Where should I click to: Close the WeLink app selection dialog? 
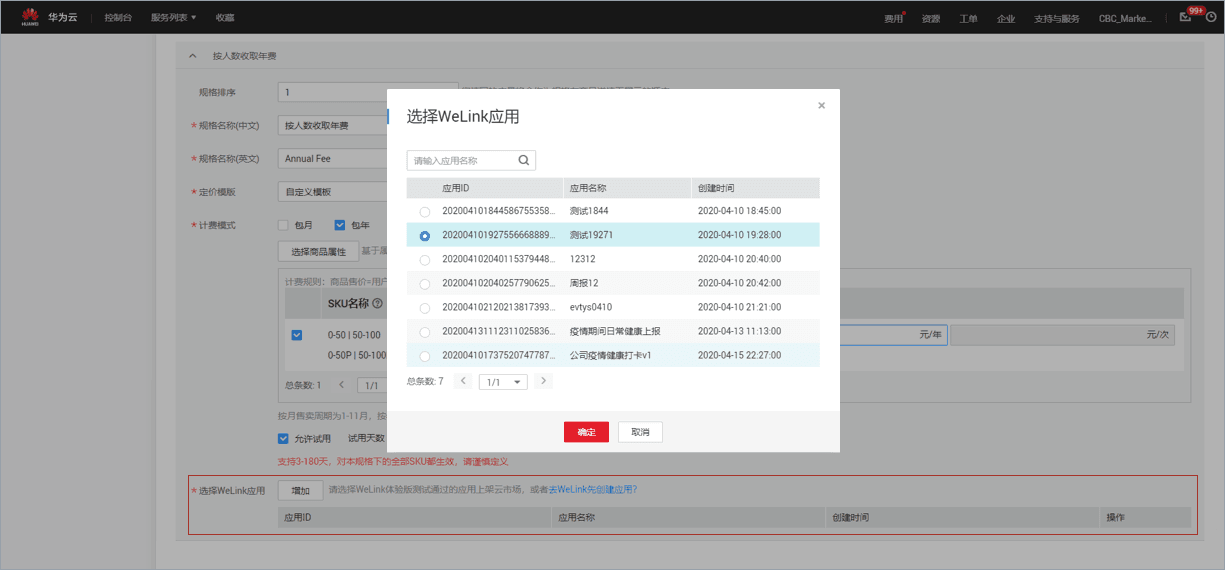pos(821,105)
